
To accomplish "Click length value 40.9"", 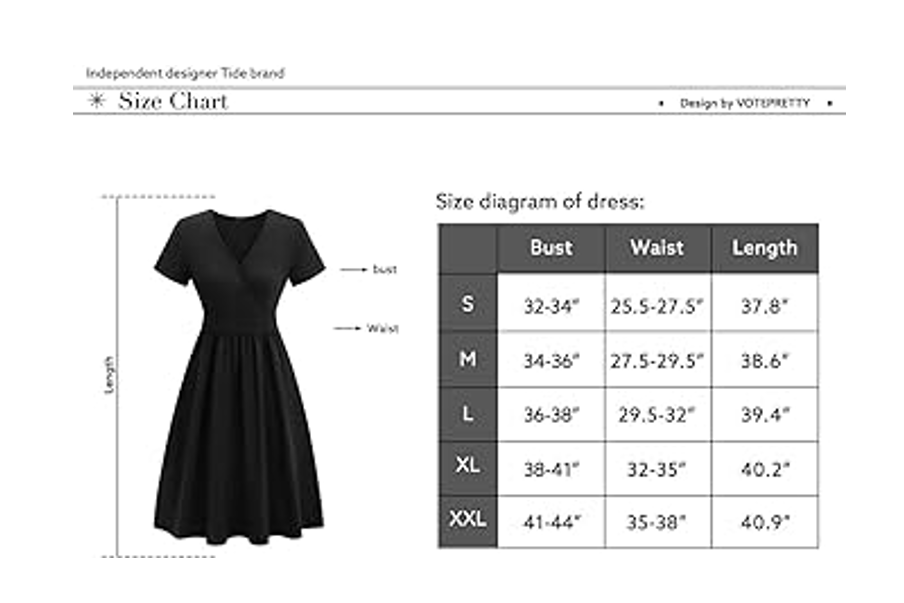I will (x=765, y=522).
